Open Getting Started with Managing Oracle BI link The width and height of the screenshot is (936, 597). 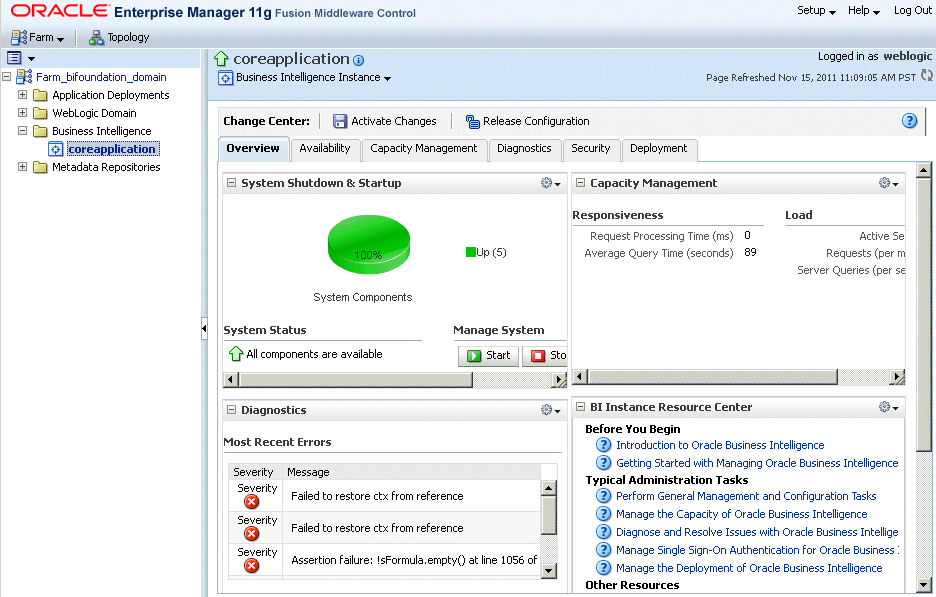click(757, 463)
